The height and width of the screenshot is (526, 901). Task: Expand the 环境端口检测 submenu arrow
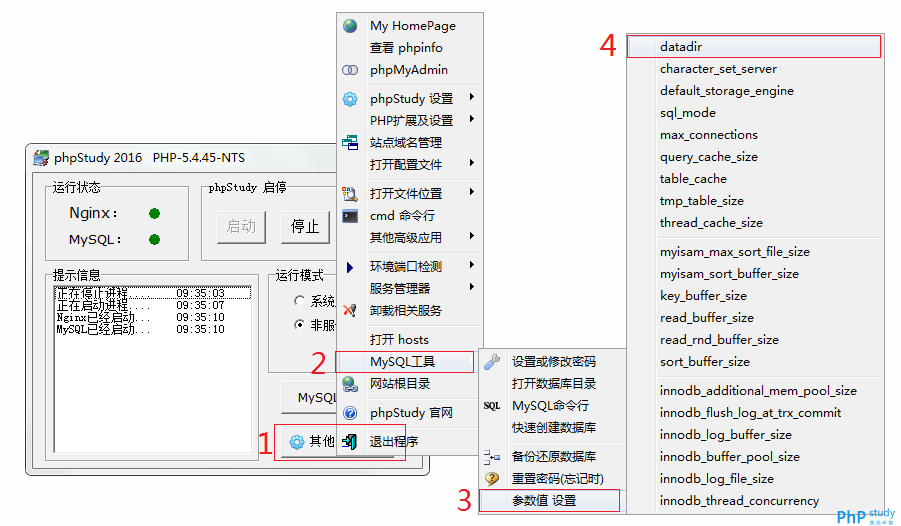click(472, 265)
